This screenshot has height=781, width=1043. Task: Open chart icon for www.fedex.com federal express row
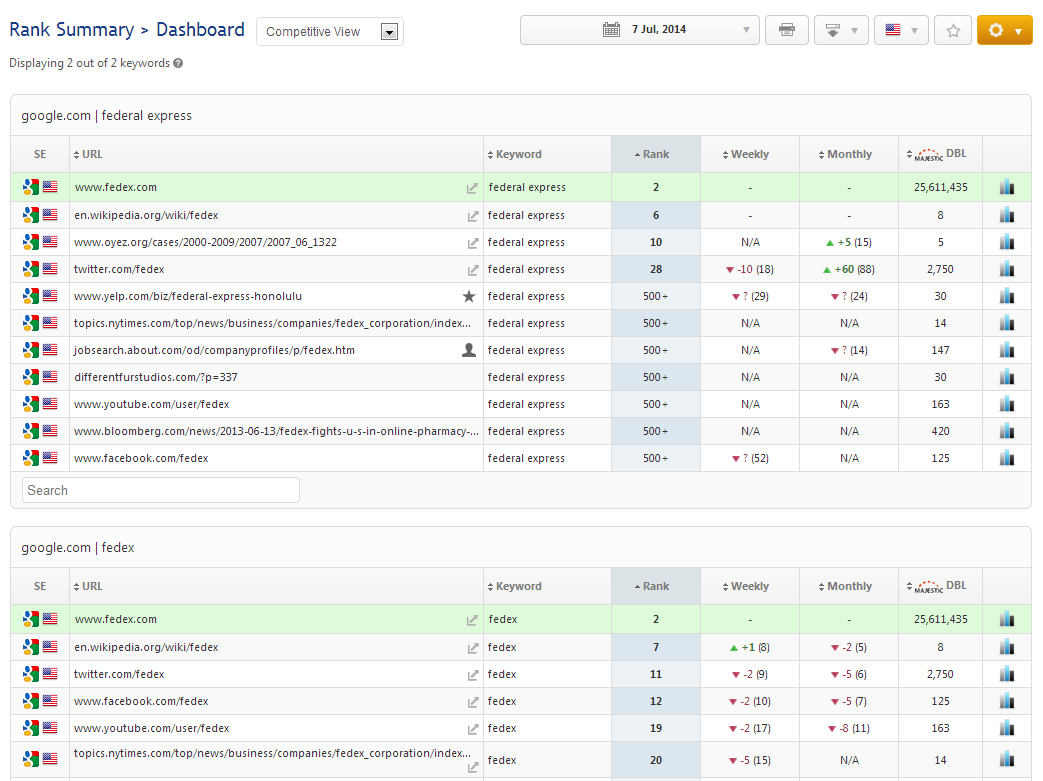[x=1006, y=187]
